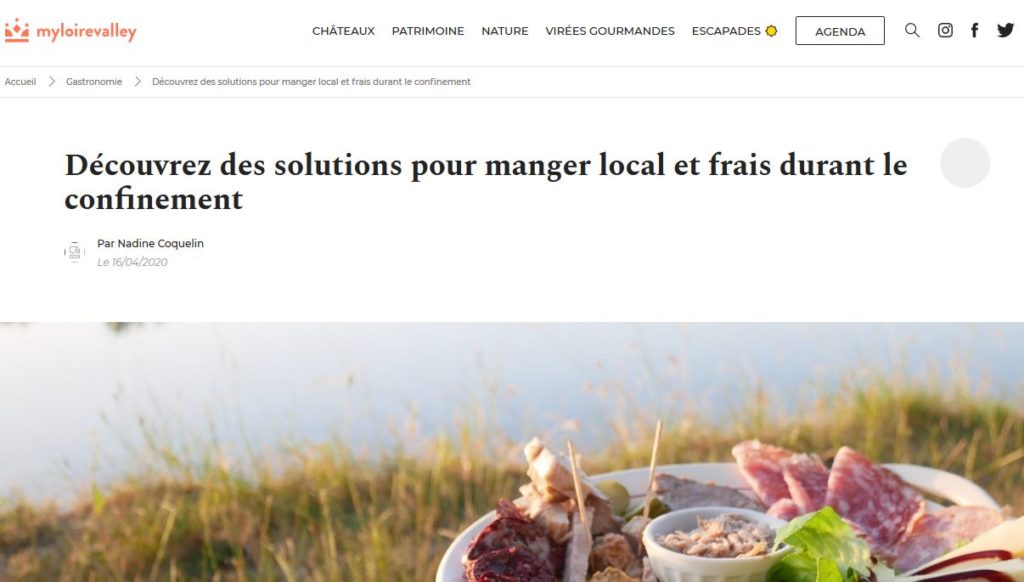Open Virées Gourmandes menu
The image size is (1024, 582).
(x=610, y=31)
